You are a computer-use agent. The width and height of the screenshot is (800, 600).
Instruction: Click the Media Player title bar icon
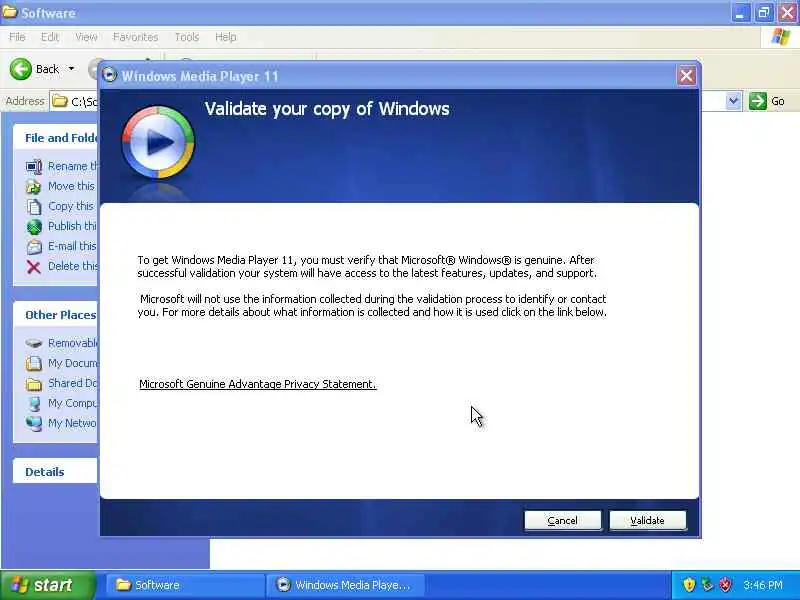110,75
